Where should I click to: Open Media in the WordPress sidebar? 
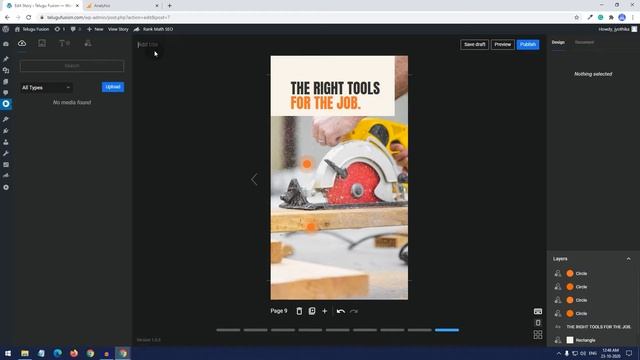(x=6, y=71)
